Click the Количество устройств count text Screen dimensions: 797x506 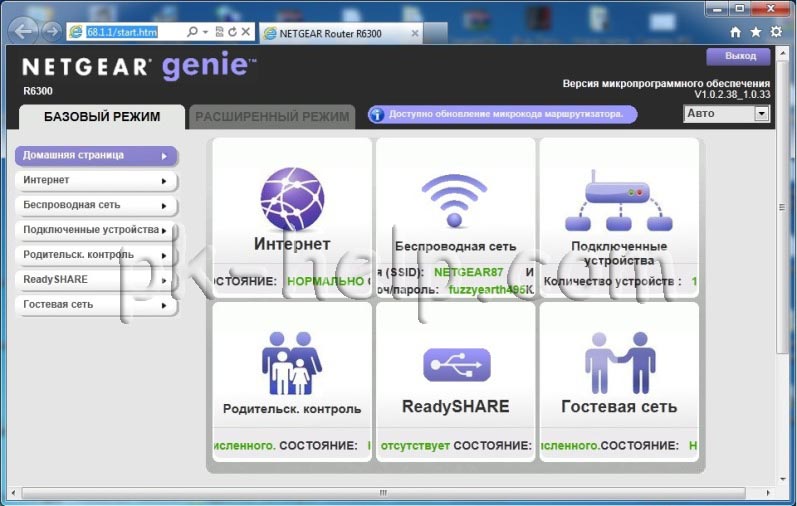612,281
